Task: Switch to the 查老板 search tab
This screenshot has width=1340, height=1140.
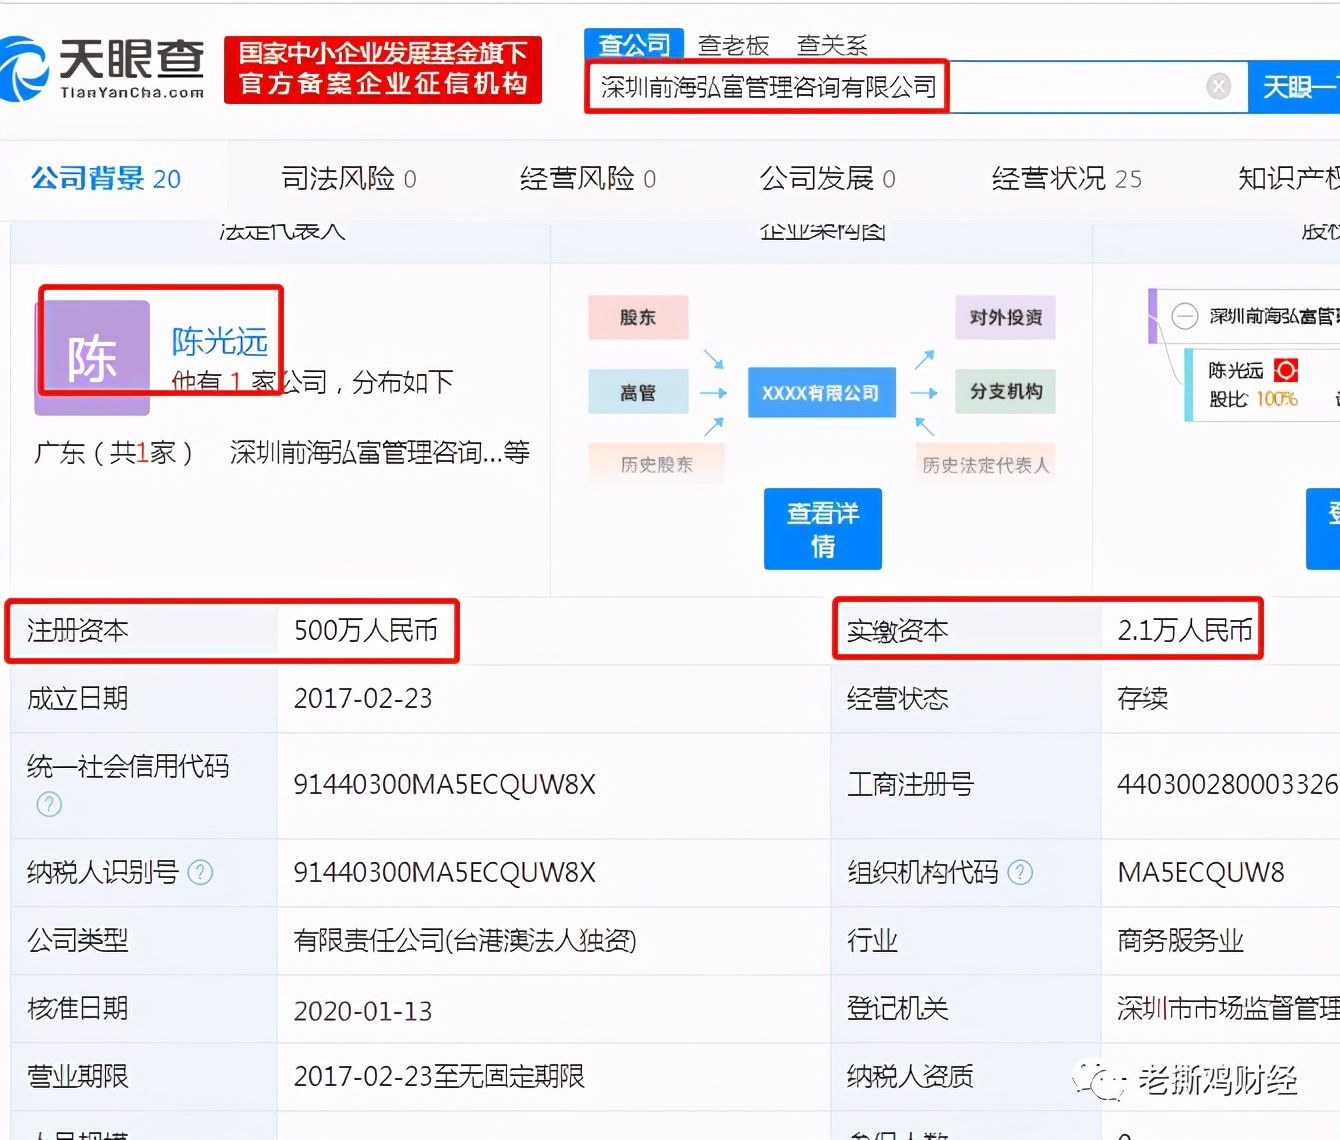Action: [733, 45]
